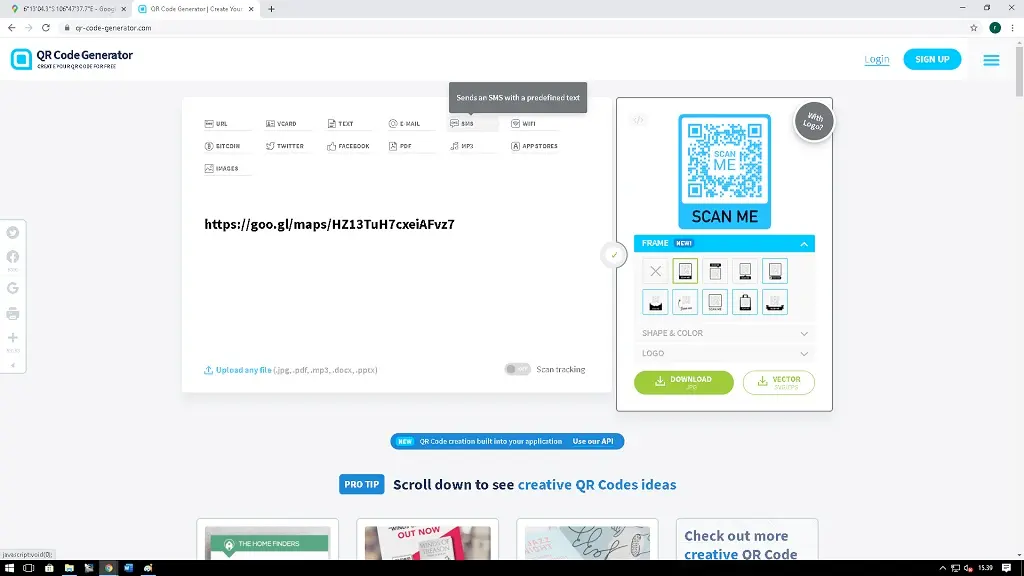Click the Upload any file link
The width and height of the screenshot is (1024, 576).
tap(243, 370)
